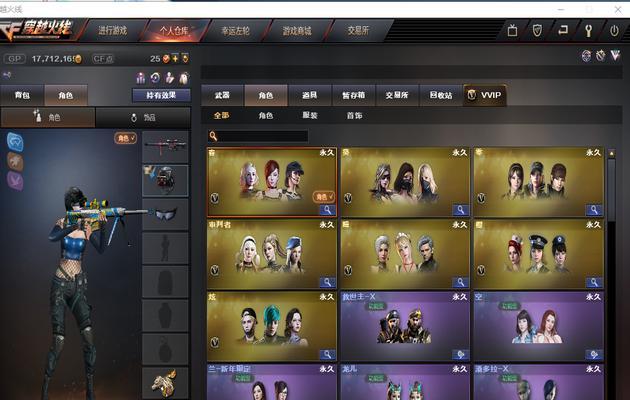Click the backpack icon above 持有效果

click(184, 78)
